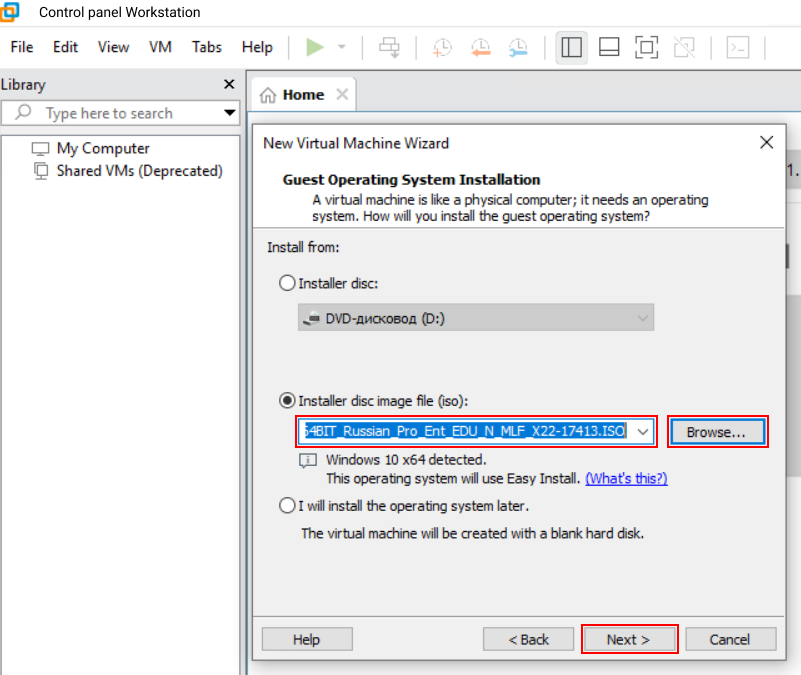Take a snapshot using the clock-plus icon

tap(441, 47)
